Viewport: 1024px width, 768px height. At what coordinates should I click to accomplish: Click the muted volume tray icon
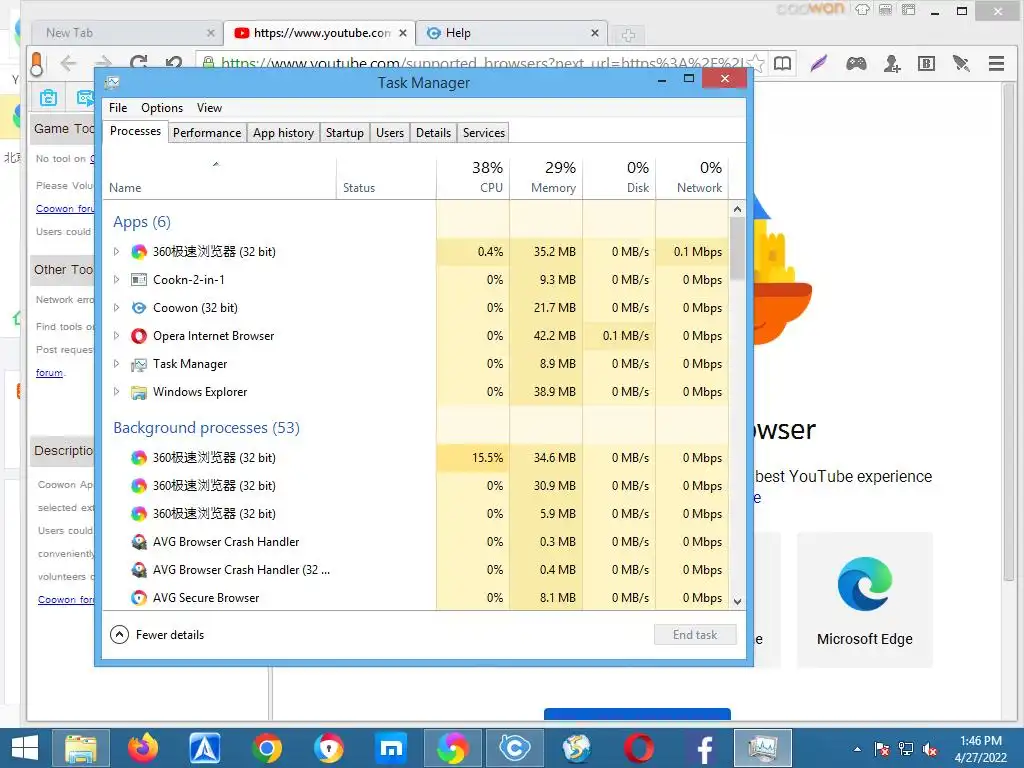click(x=930, y=748)
